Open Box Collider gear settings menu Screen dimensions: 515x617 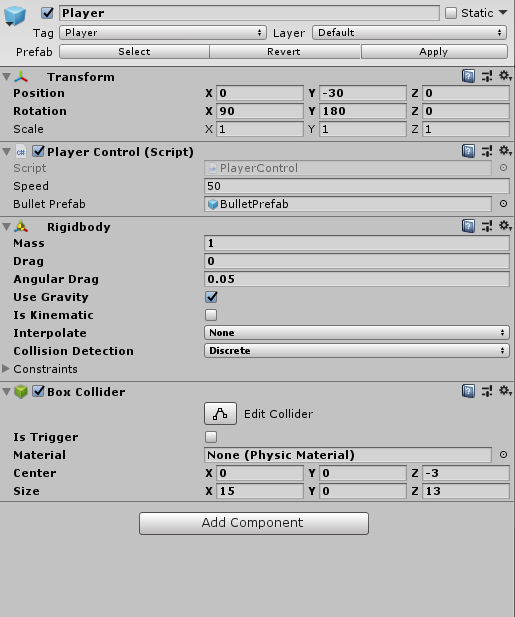[x=505, y=391]
